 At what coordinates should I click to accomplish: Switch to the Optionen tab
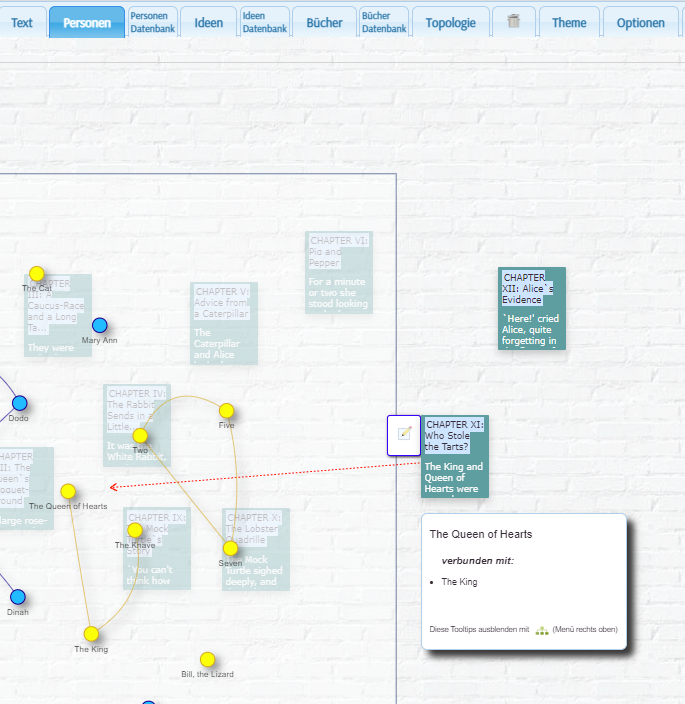(640, 22)
